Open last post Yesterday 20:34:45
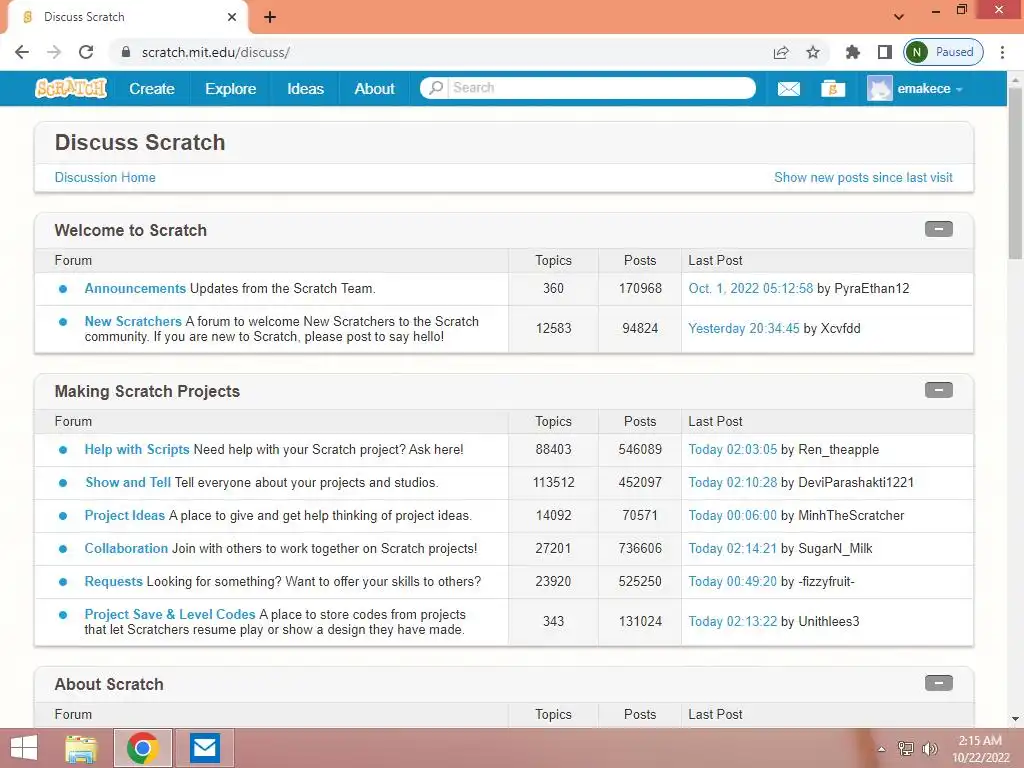This screenshot has width=1024, height=768. (x=744, y=328)
